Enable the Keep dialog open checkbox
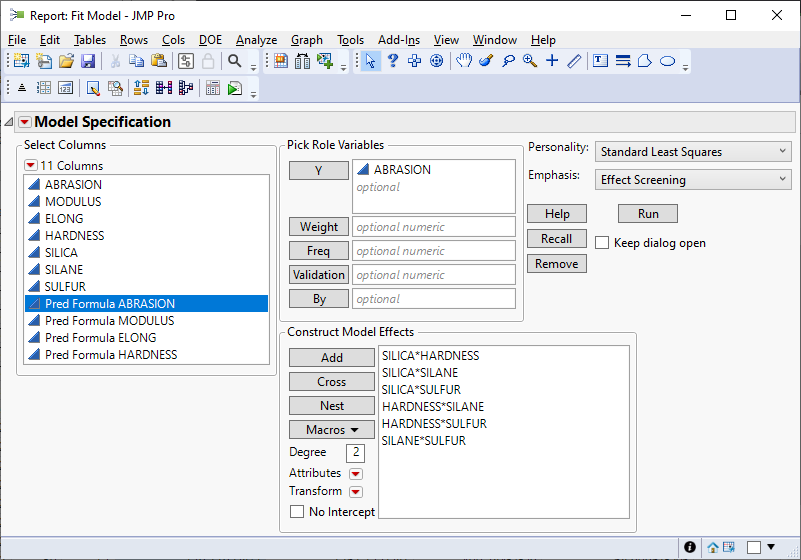Viewport: 801px width, 560px height. (602, 243)
